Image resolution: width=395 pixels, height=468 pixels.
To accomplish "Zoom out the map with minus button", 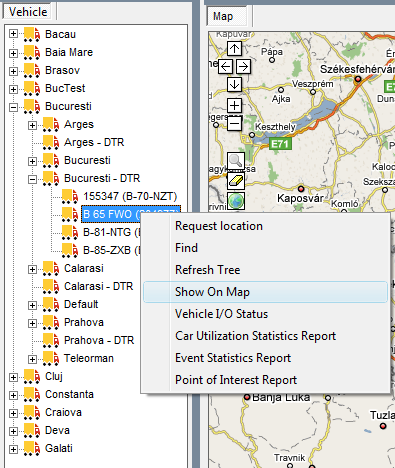I will pyautogui.click(x=234, y=124).
